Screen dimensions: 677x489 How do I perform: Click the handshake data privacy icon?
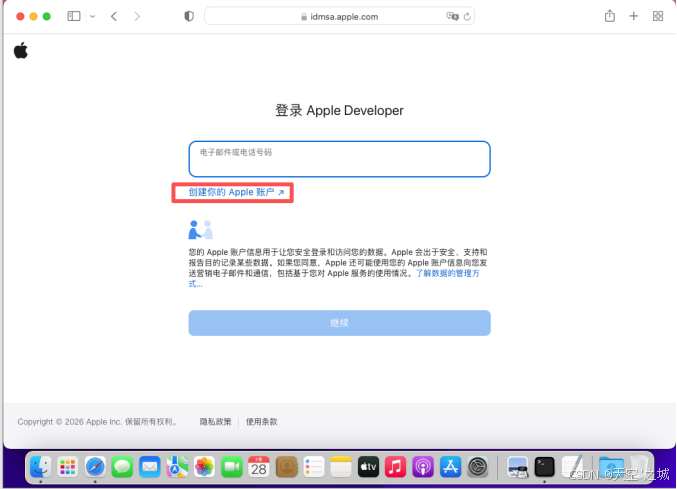[200, 230]
